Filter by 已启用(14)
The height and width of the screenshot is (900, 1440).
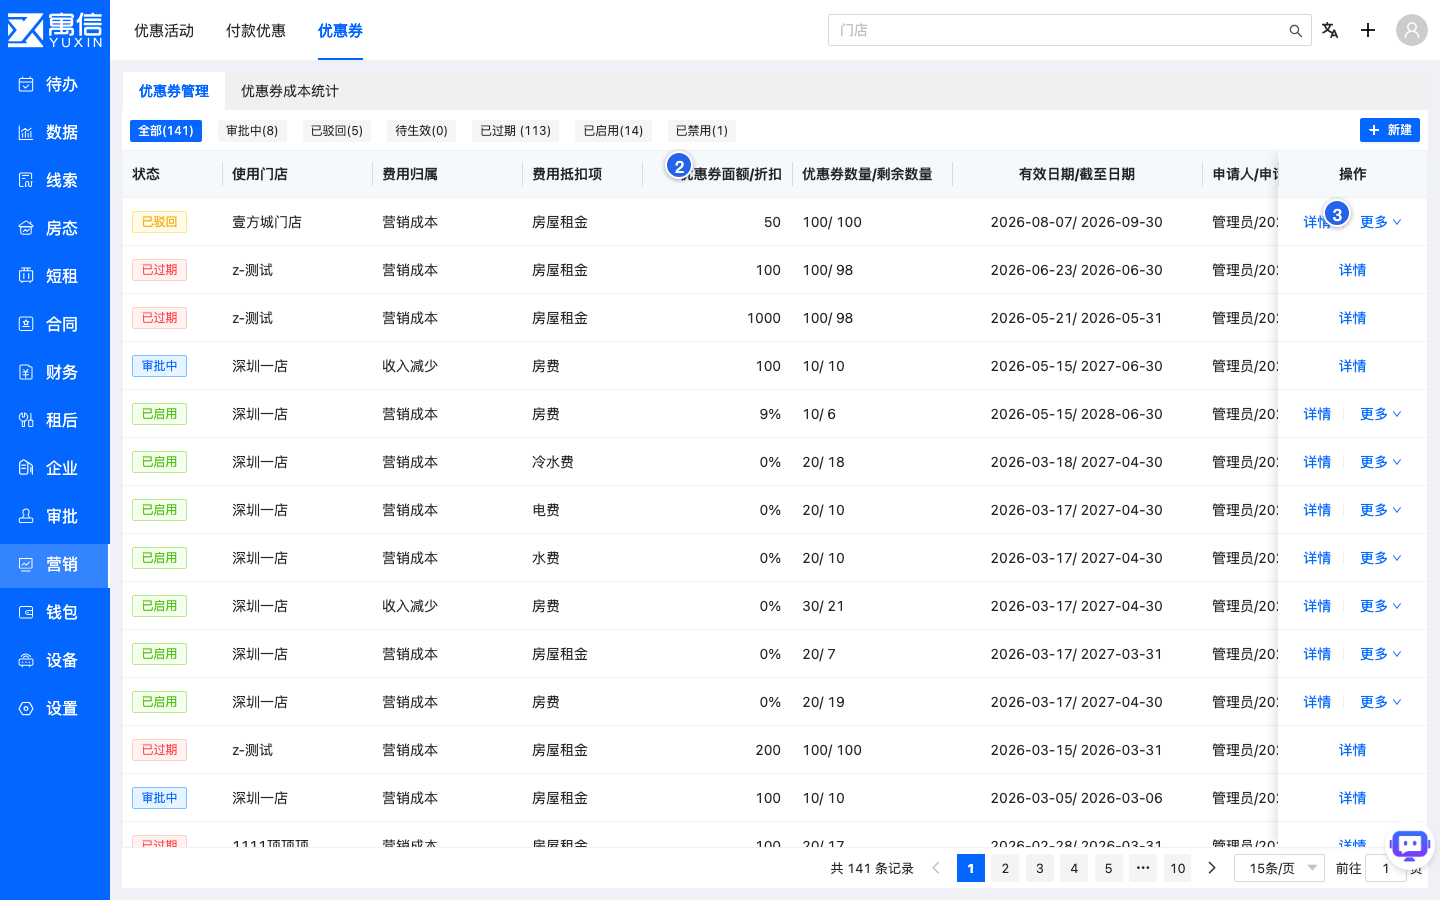pos(613,131)
